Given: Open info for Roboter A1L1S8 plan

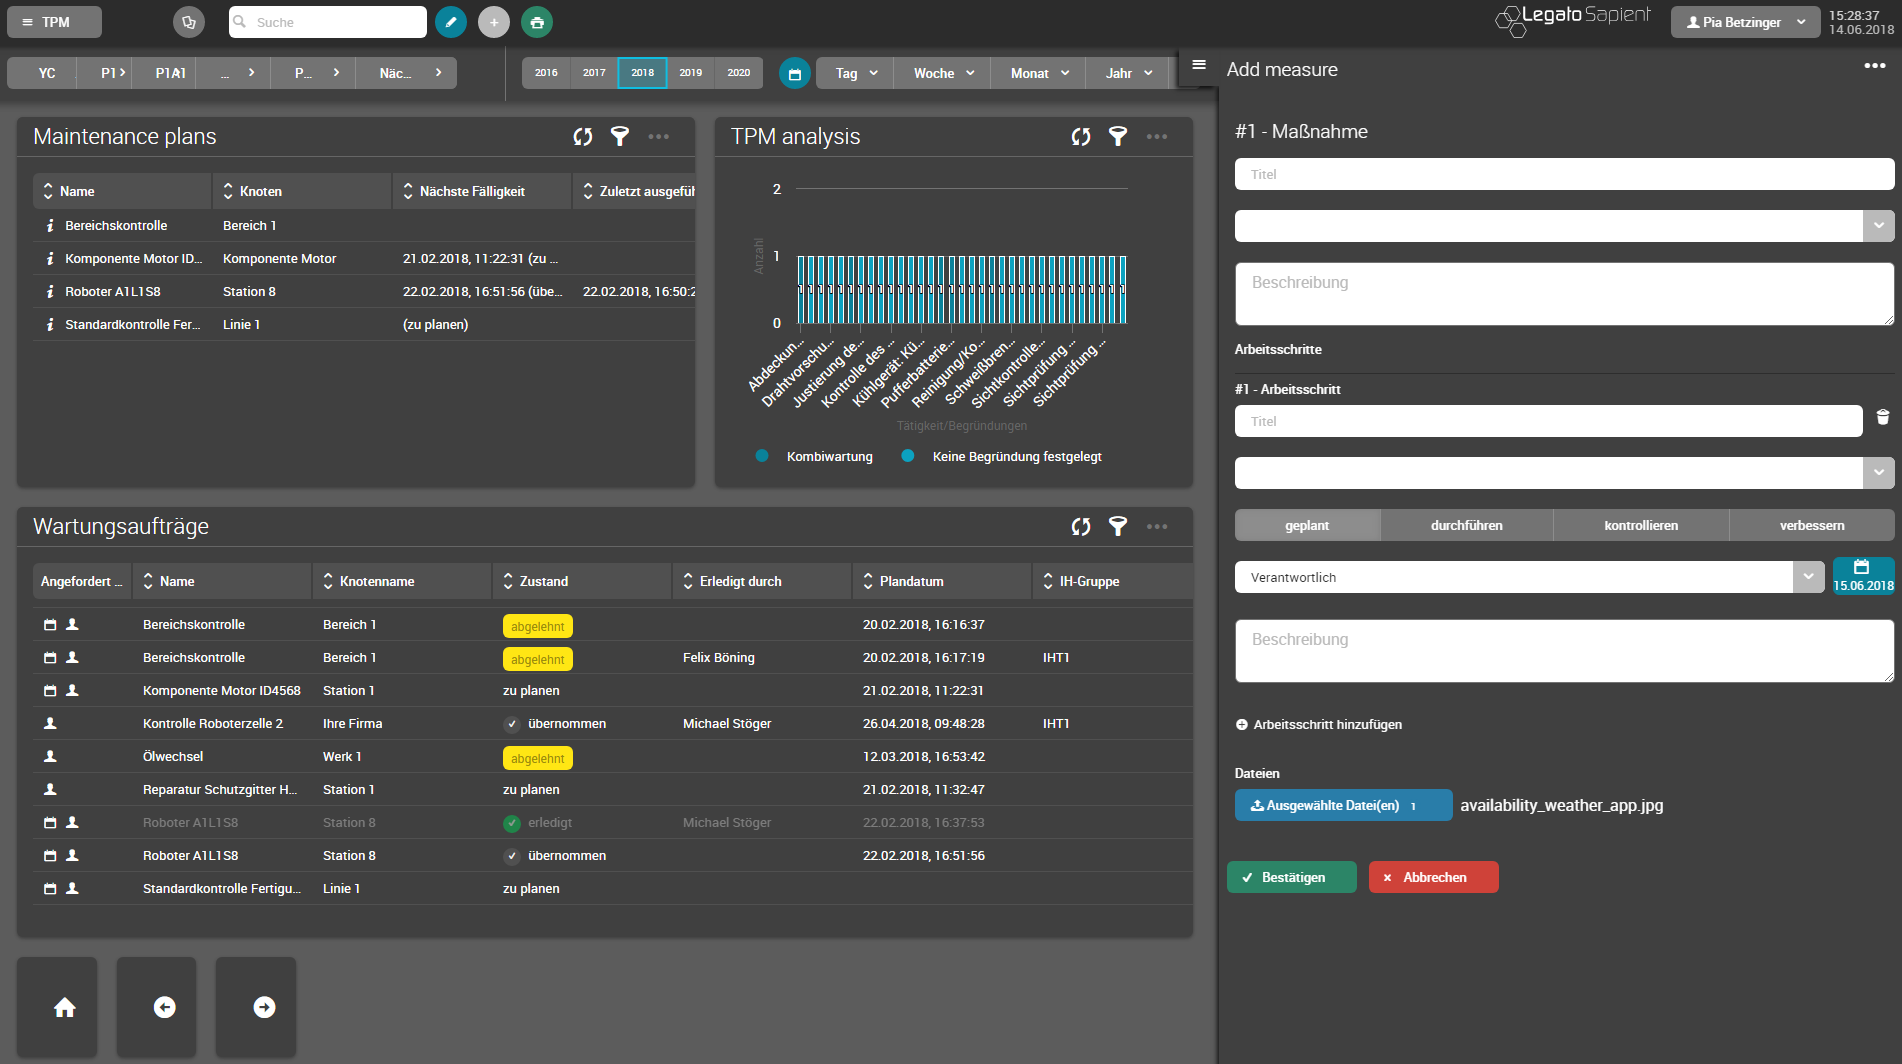Looking at the screenshot, I should pos(50,292).
